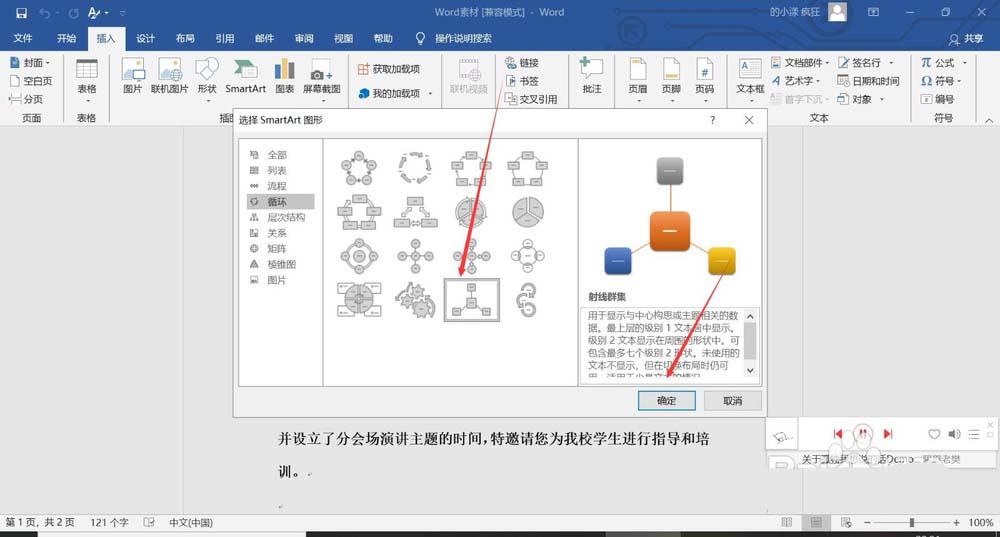Image resolution: width=1000 pixels, height=537 pixels.
Task: Click 获取加载项 get add-ins
Action: coord(389,69)
